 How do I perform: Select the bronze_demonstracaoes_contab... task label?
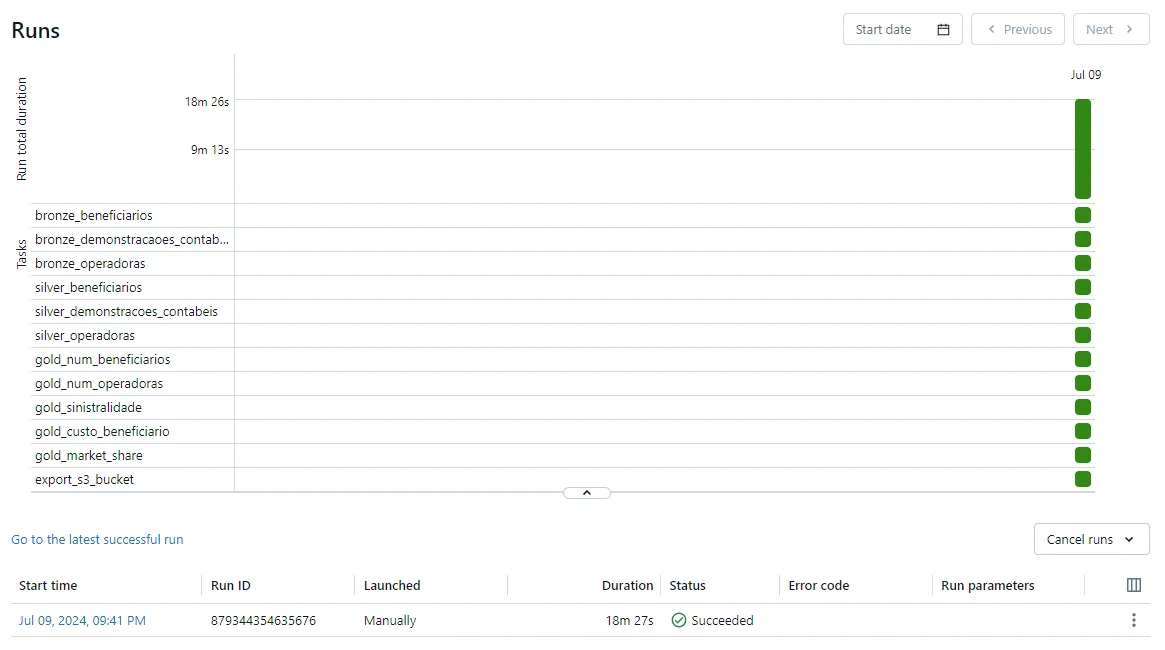132,239
